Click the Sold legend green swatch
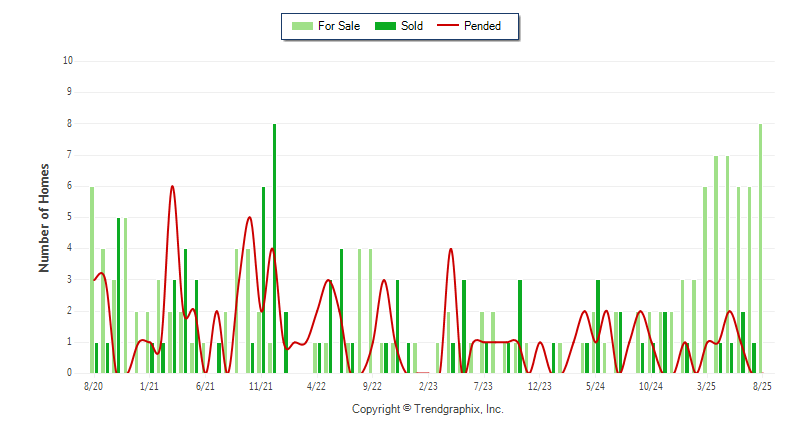 point(385,26)
